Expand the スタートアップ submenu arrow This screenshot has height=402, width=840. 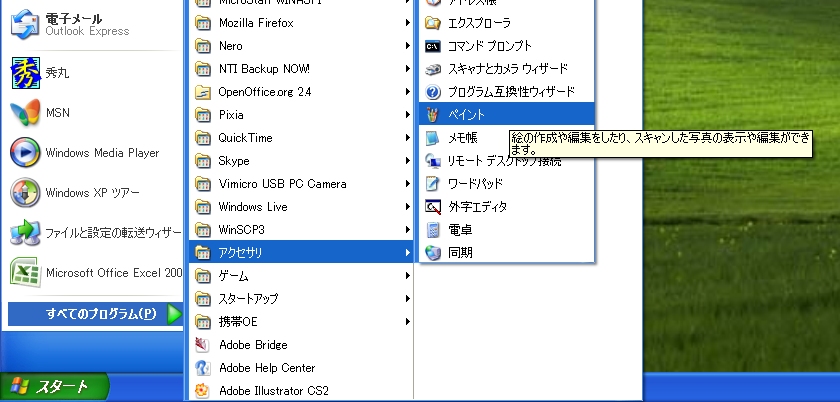coord(408,299)
